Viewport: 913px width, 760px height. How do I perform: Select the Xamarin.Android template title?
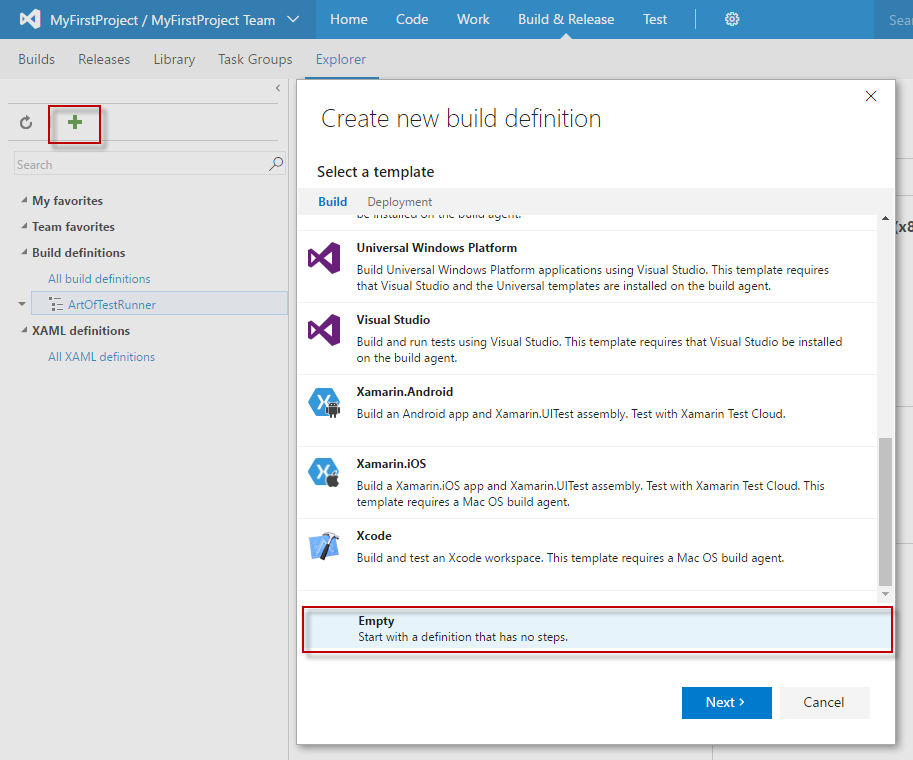click(x=405, y=392)
